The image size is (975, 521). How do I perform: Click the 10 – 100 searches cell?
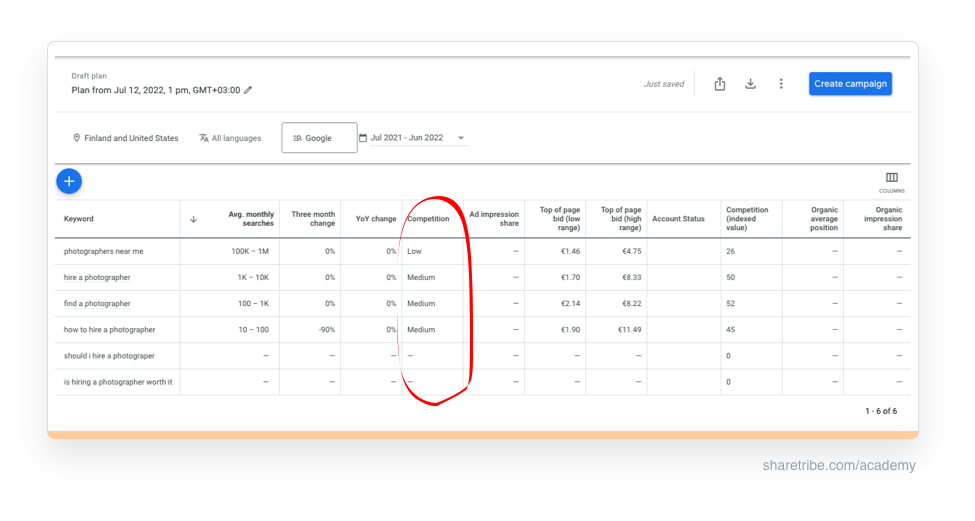click(x=254, y=330)
